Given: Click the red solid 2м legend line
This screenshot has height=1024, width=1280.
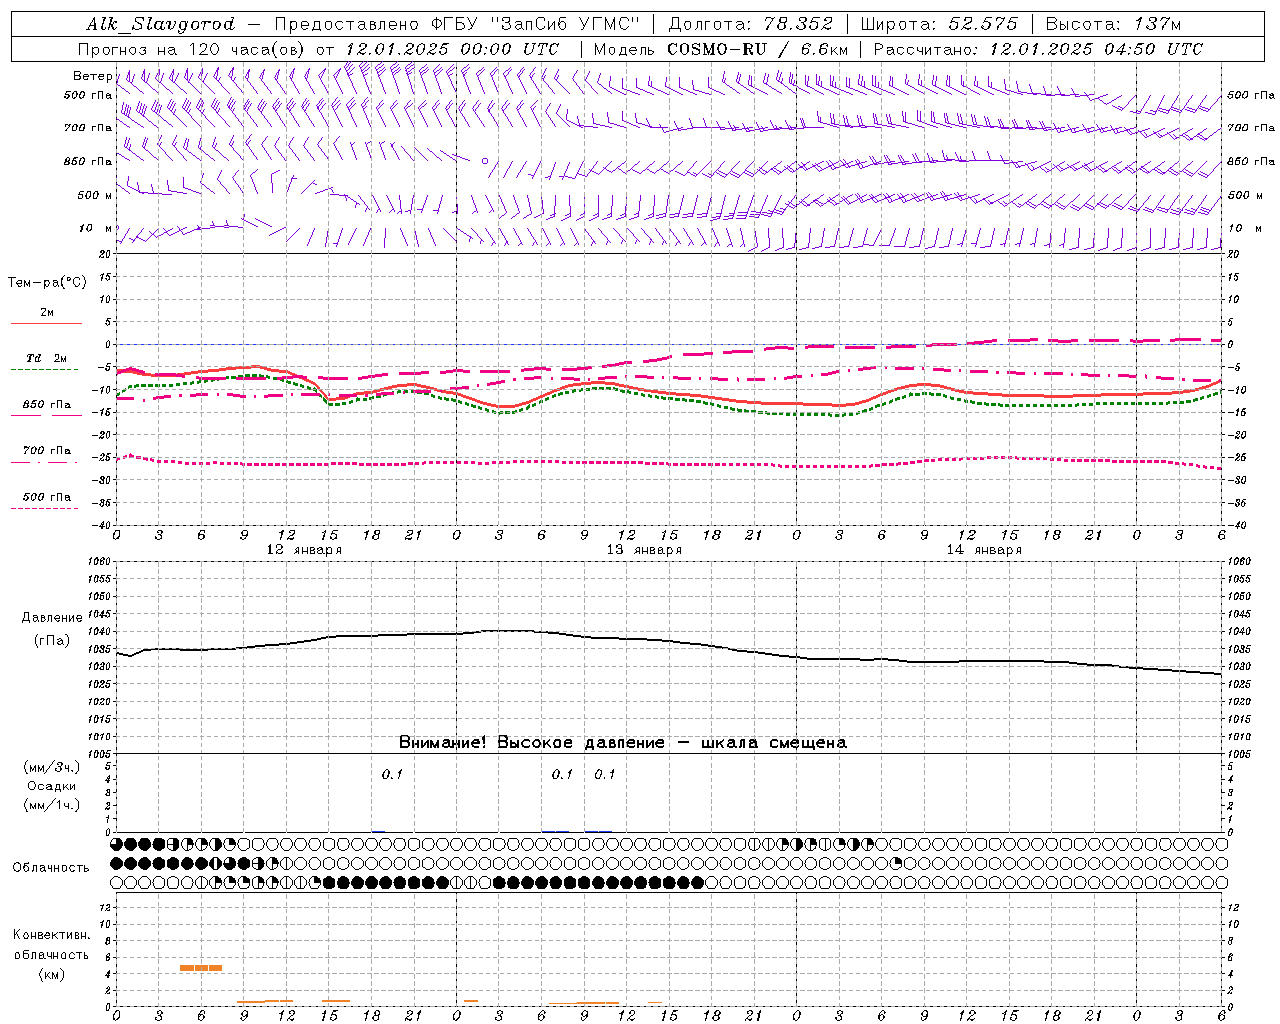Looking at the screenshot, I should coord(46,323).
